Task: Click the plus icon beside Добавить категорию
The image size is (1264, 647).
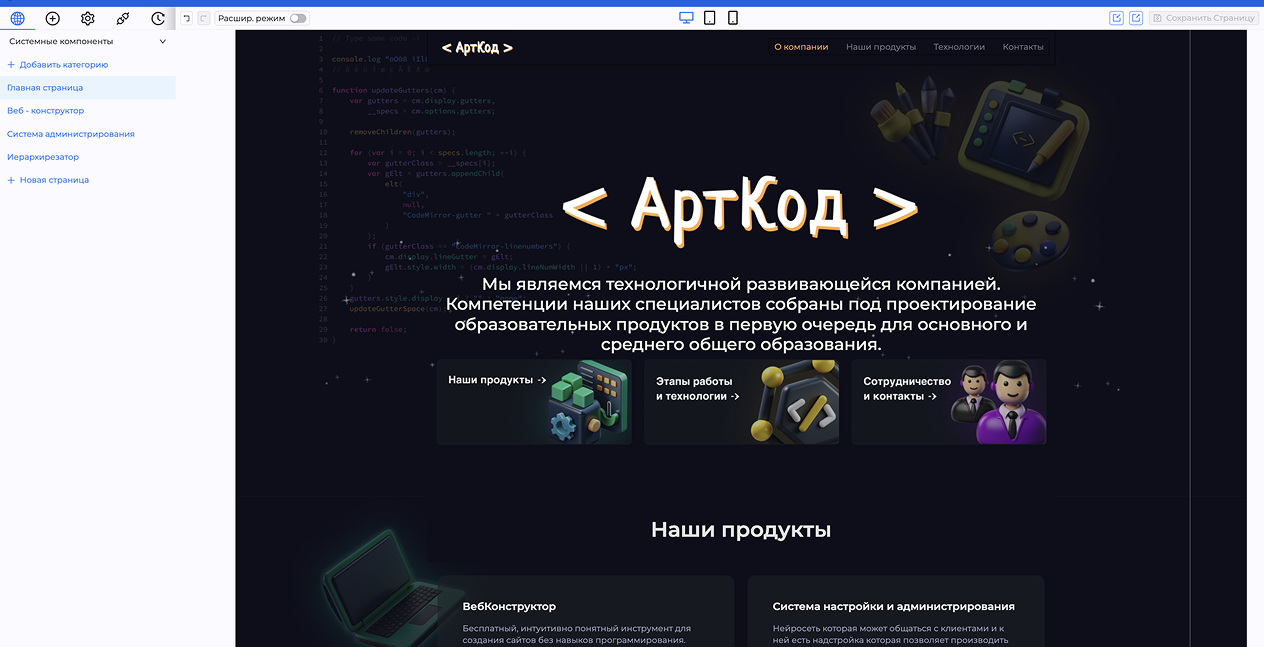Action: coord(11,65)
